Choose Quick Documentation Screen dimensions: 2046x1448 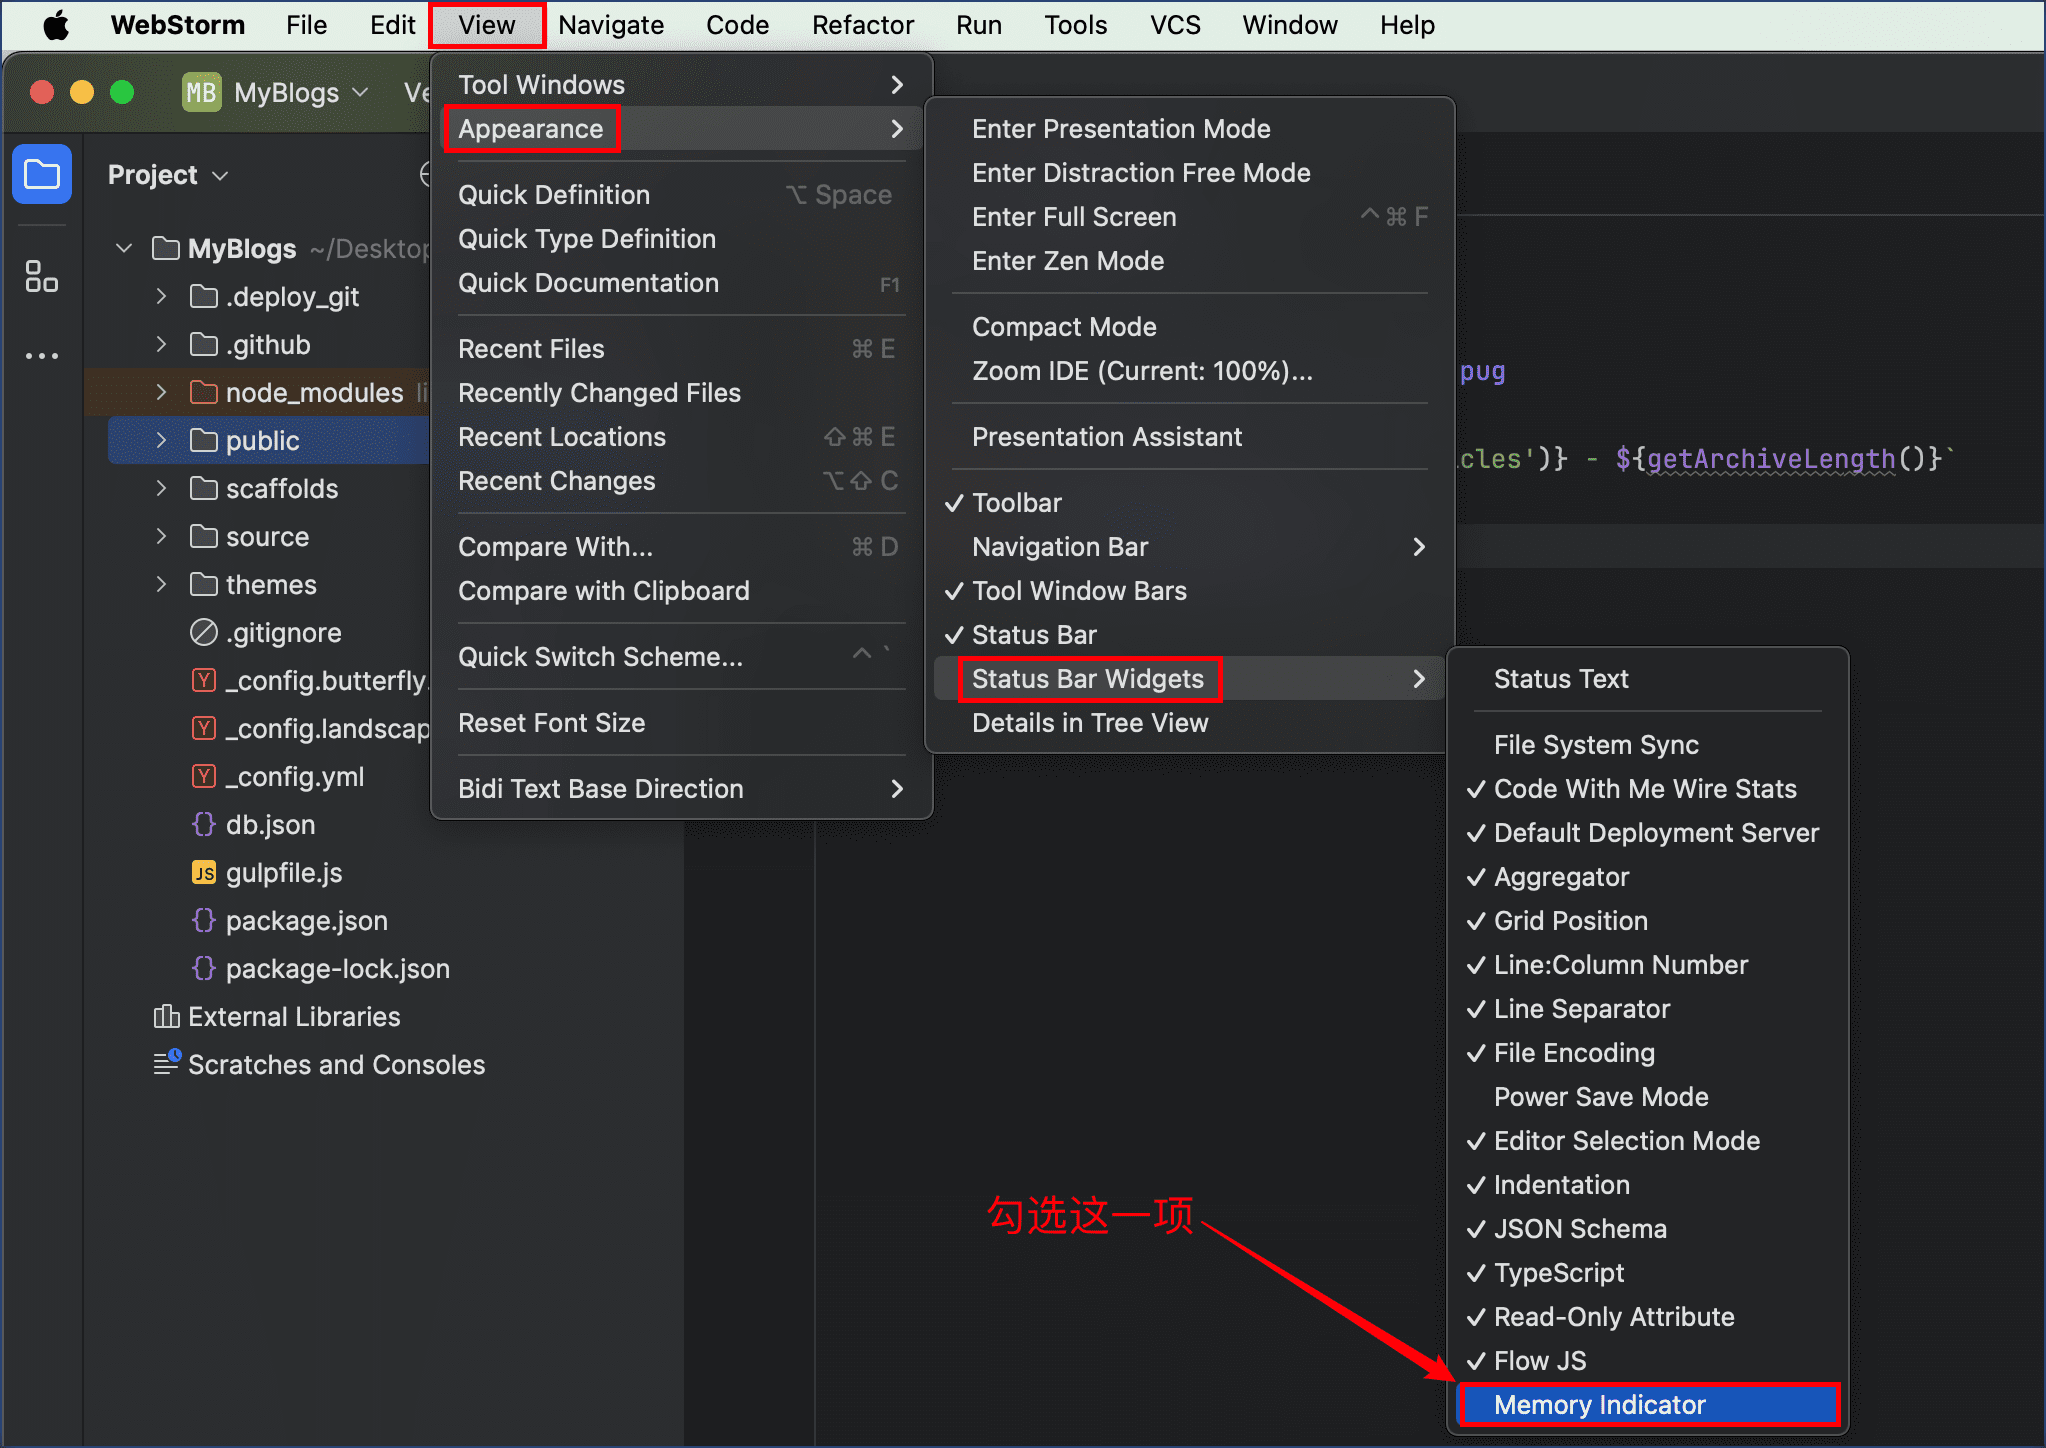681,283
